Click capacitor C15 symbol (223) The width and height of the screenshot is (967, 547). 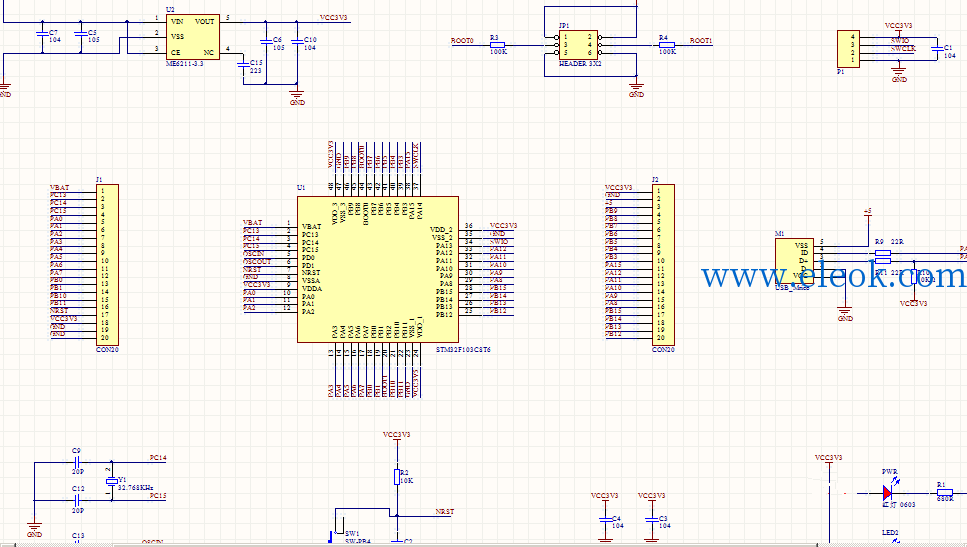click(243, 65)
